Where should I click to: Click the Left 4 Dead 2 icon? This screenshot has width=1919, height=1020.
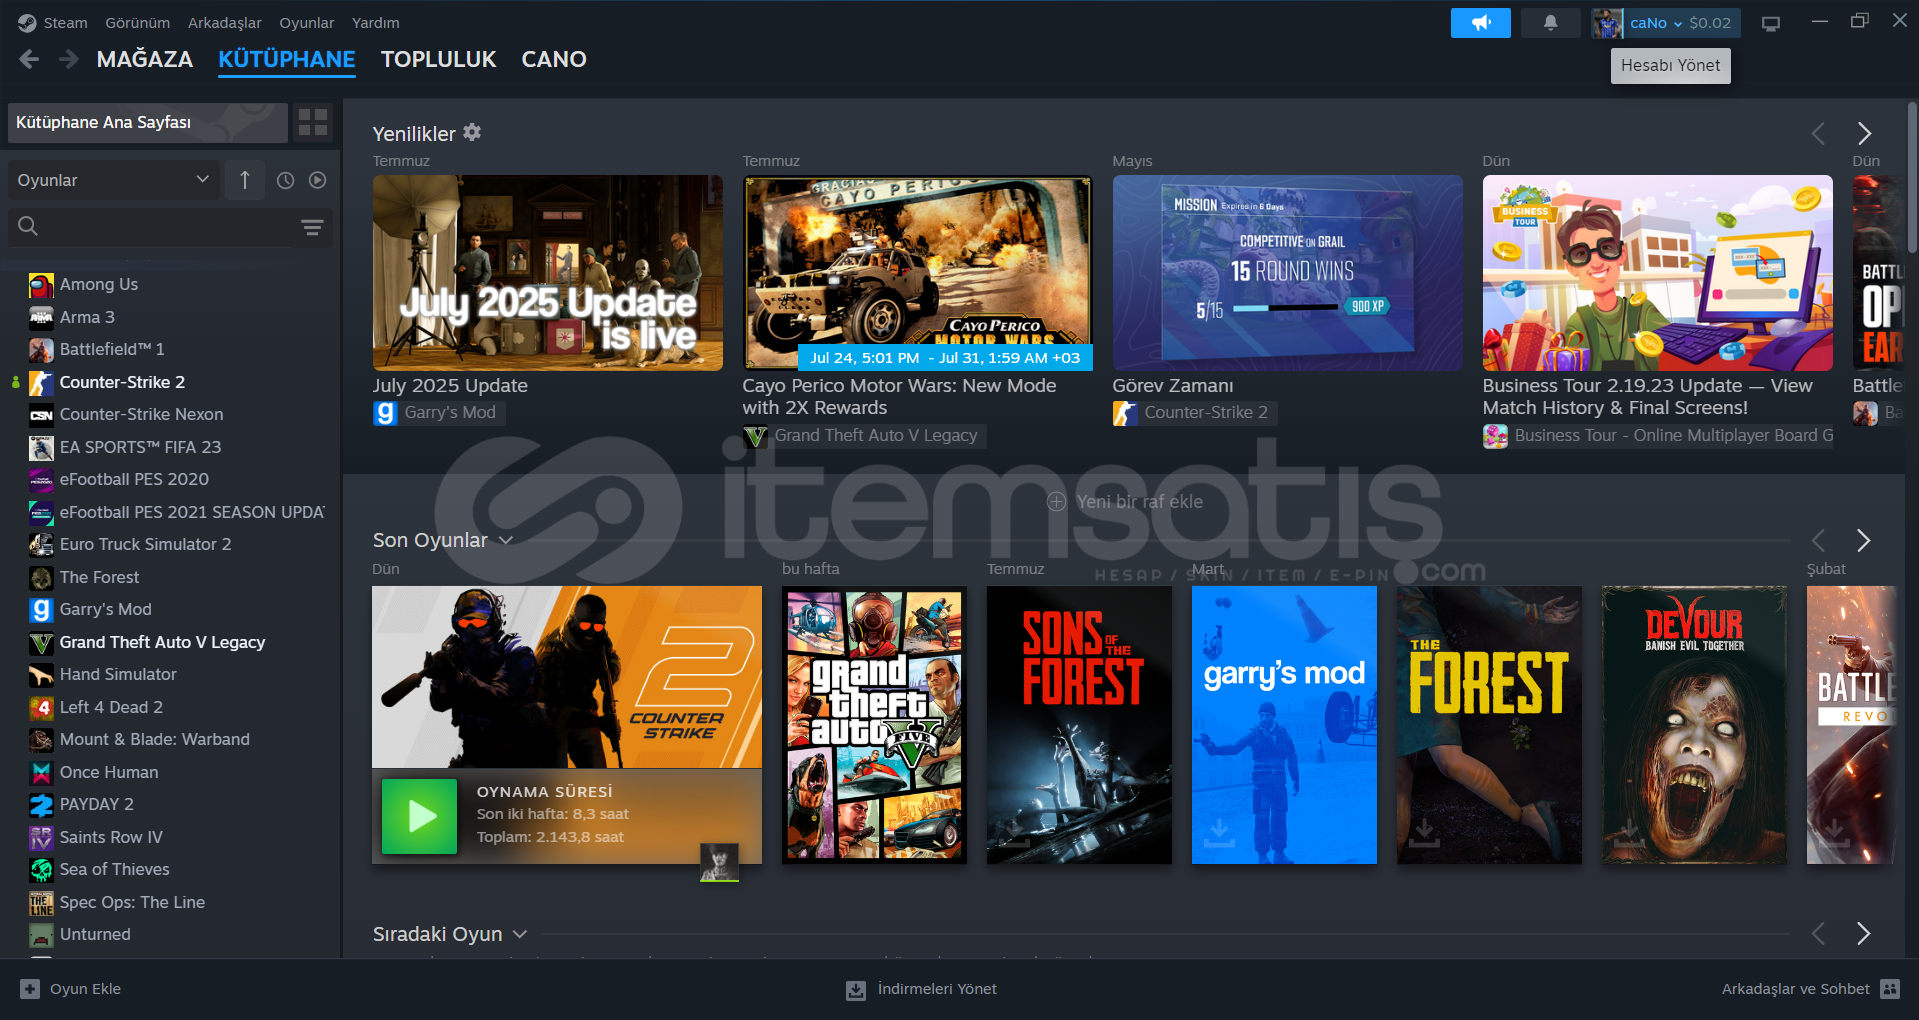pos(41,707)
